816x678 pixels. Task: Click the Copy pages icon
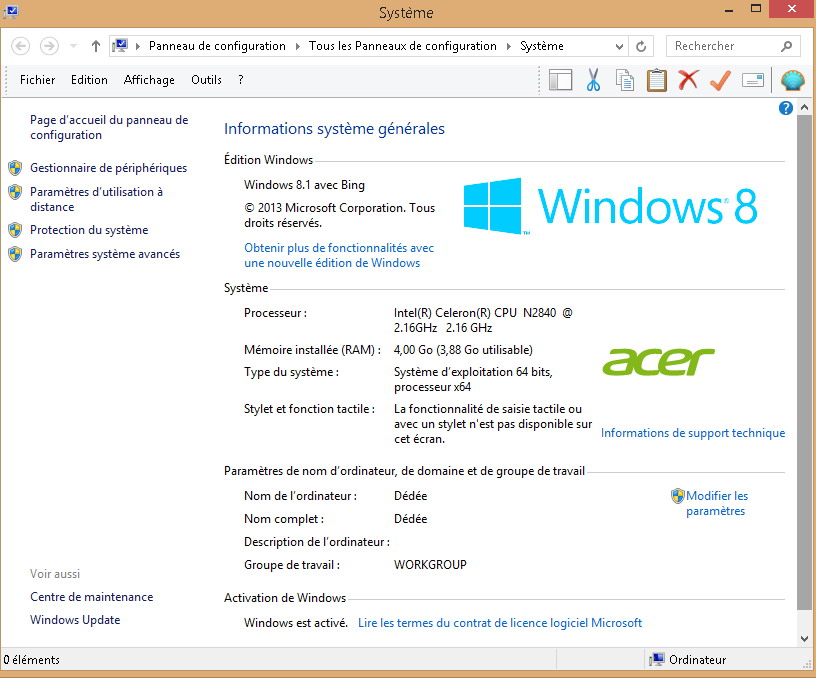(x=625, y=80)
